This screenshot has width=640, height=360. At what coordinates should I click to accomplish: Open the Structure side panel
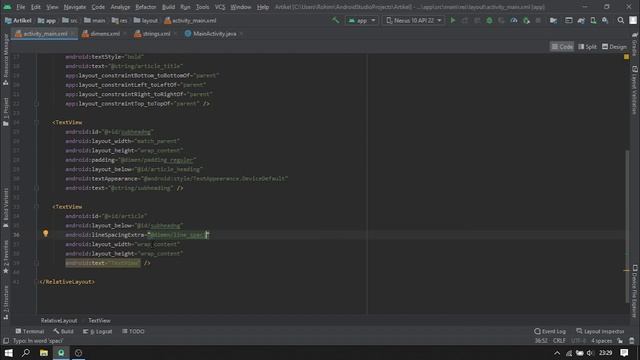[x=5, y=302]
